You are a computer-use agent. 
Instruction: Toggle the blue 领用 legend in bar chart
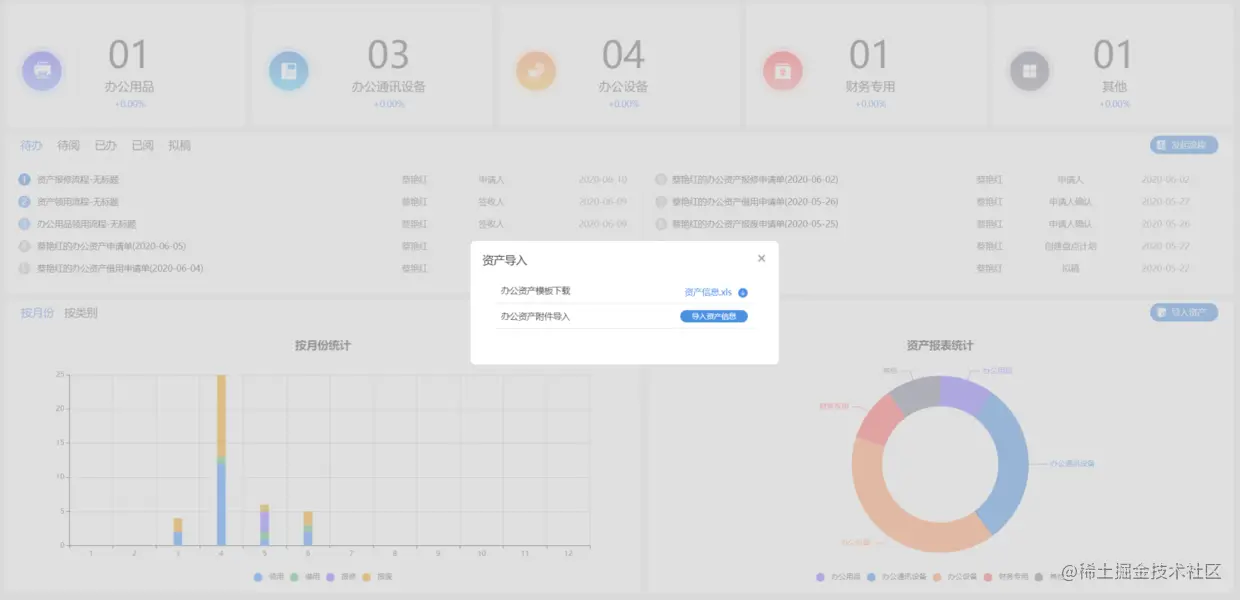click(269, 577)
